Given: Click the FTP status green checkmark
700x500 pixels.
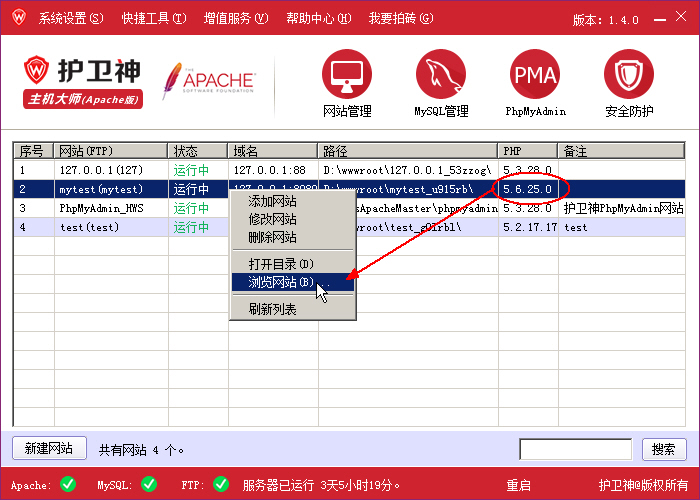Looking at the screenshot, I should click(x=221, y=484).
